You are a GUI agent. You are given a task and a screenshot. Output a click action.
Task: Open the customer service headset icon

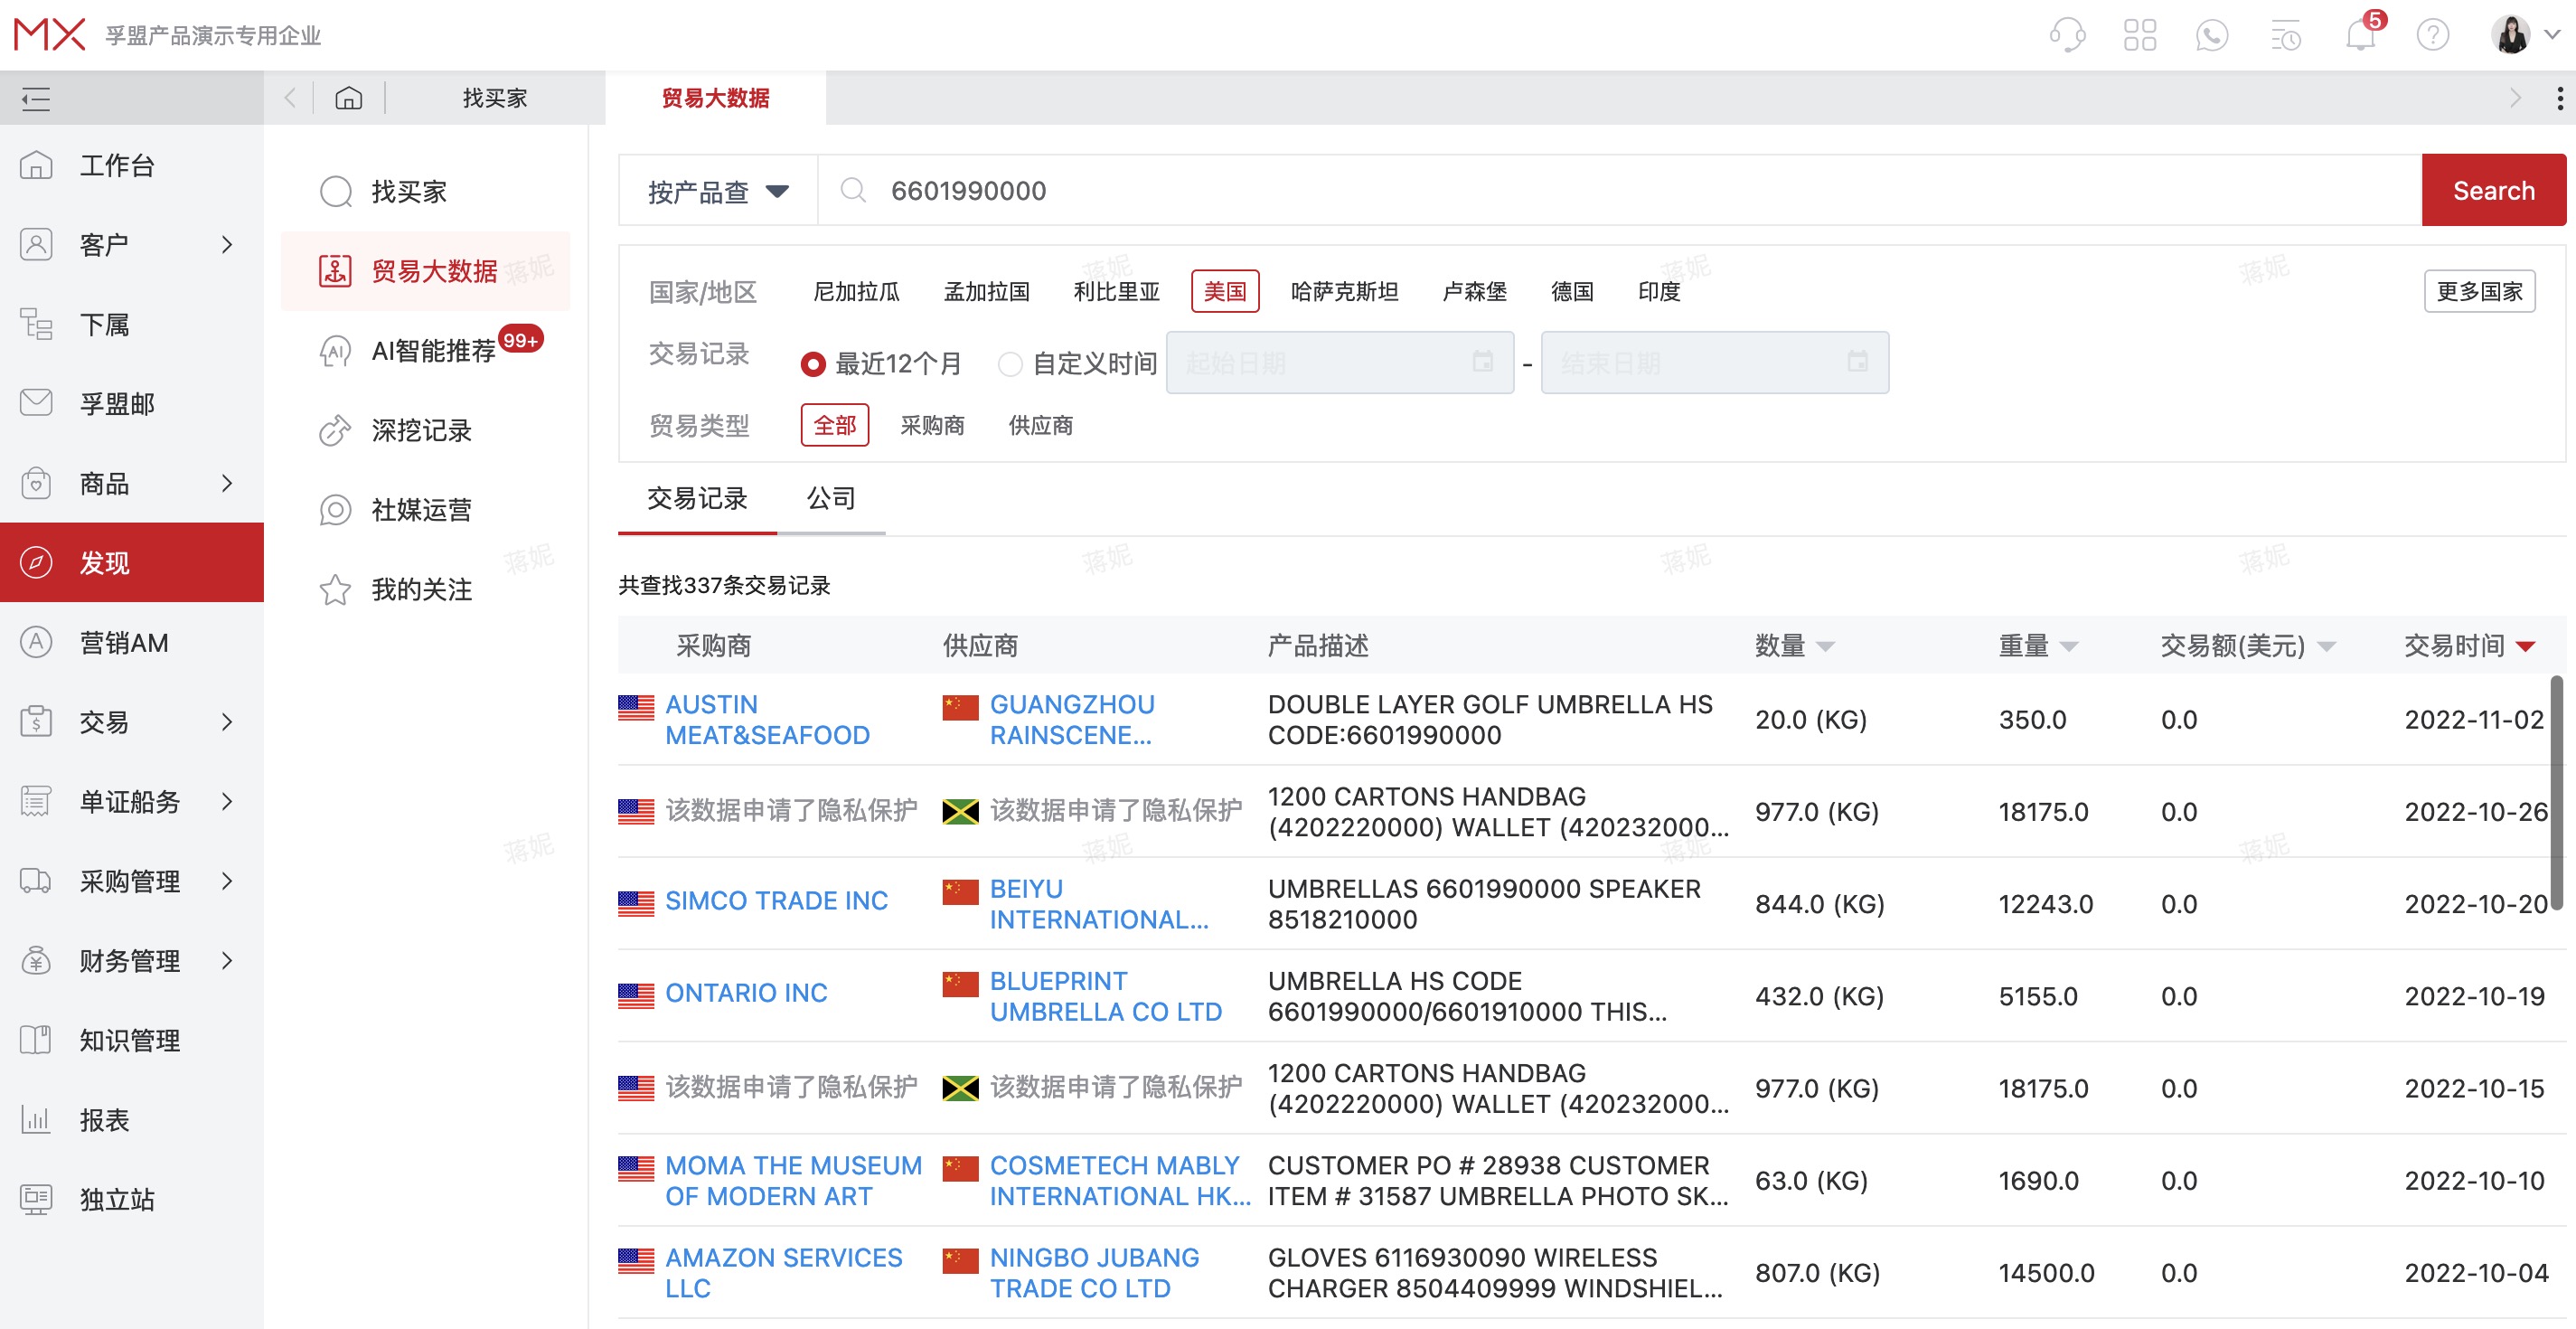[x=2068, y=34]
